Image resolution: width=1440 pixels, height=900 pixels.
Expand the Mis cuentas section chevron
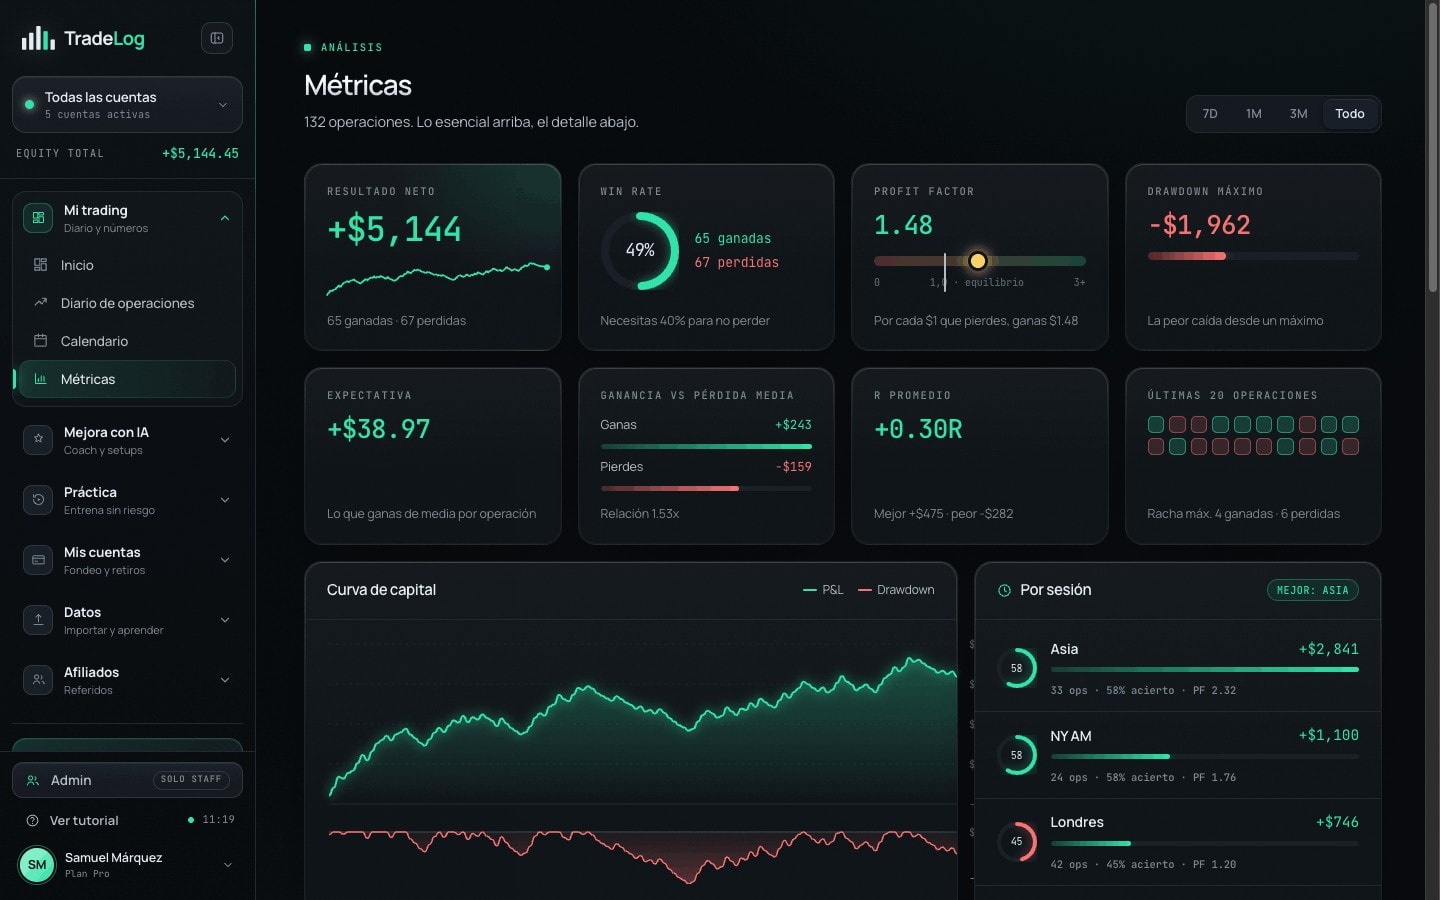point(225,560)
